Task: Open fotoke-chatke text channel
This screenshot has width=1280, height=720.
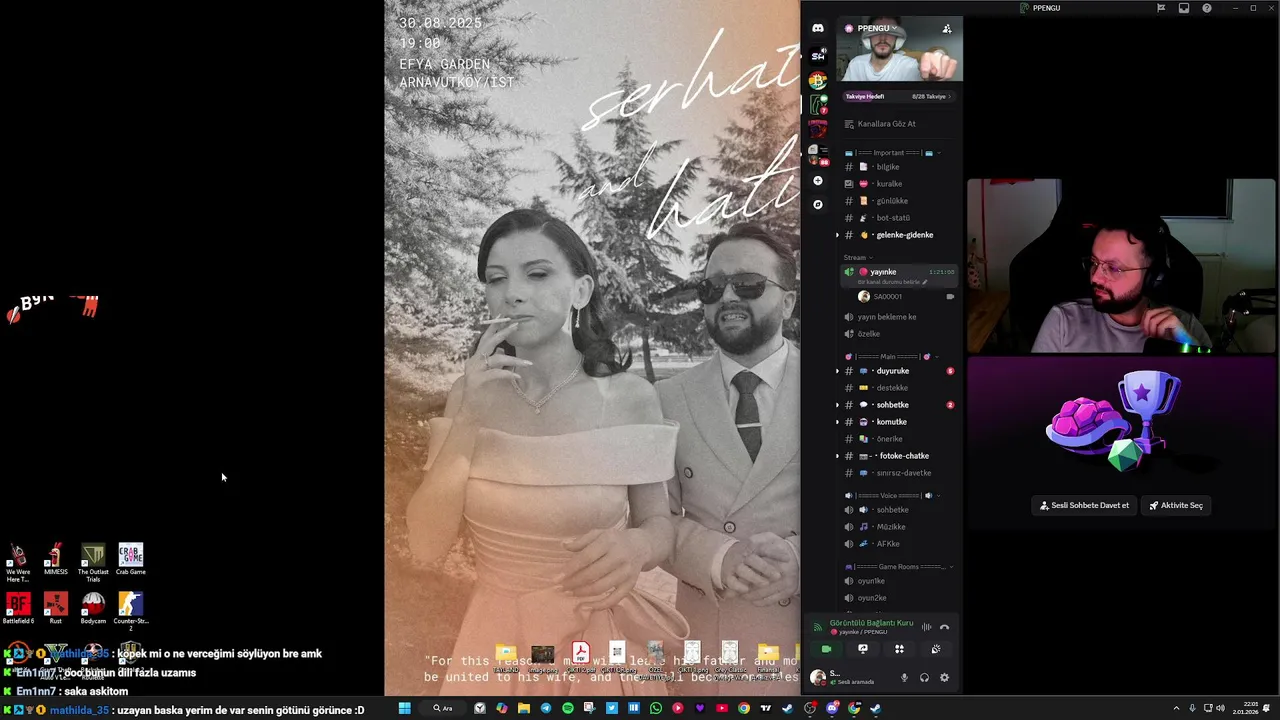Action: click(899, 456)
